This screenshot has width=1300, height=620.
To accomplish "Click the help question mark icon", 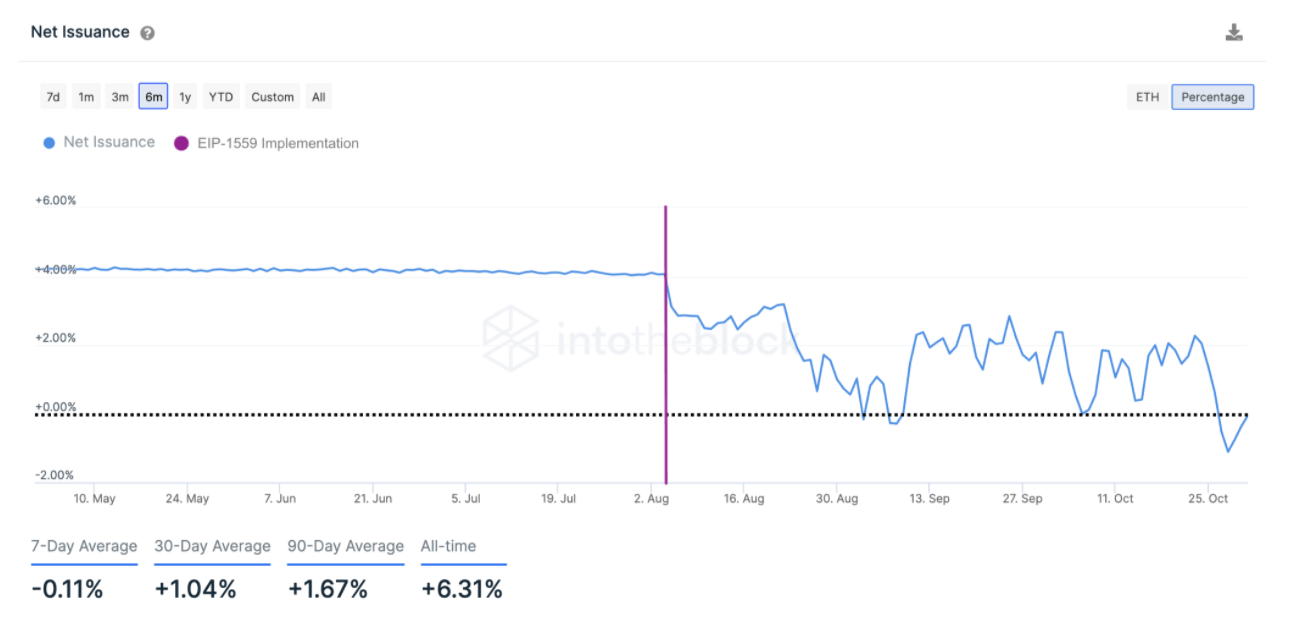I will 147,33.
